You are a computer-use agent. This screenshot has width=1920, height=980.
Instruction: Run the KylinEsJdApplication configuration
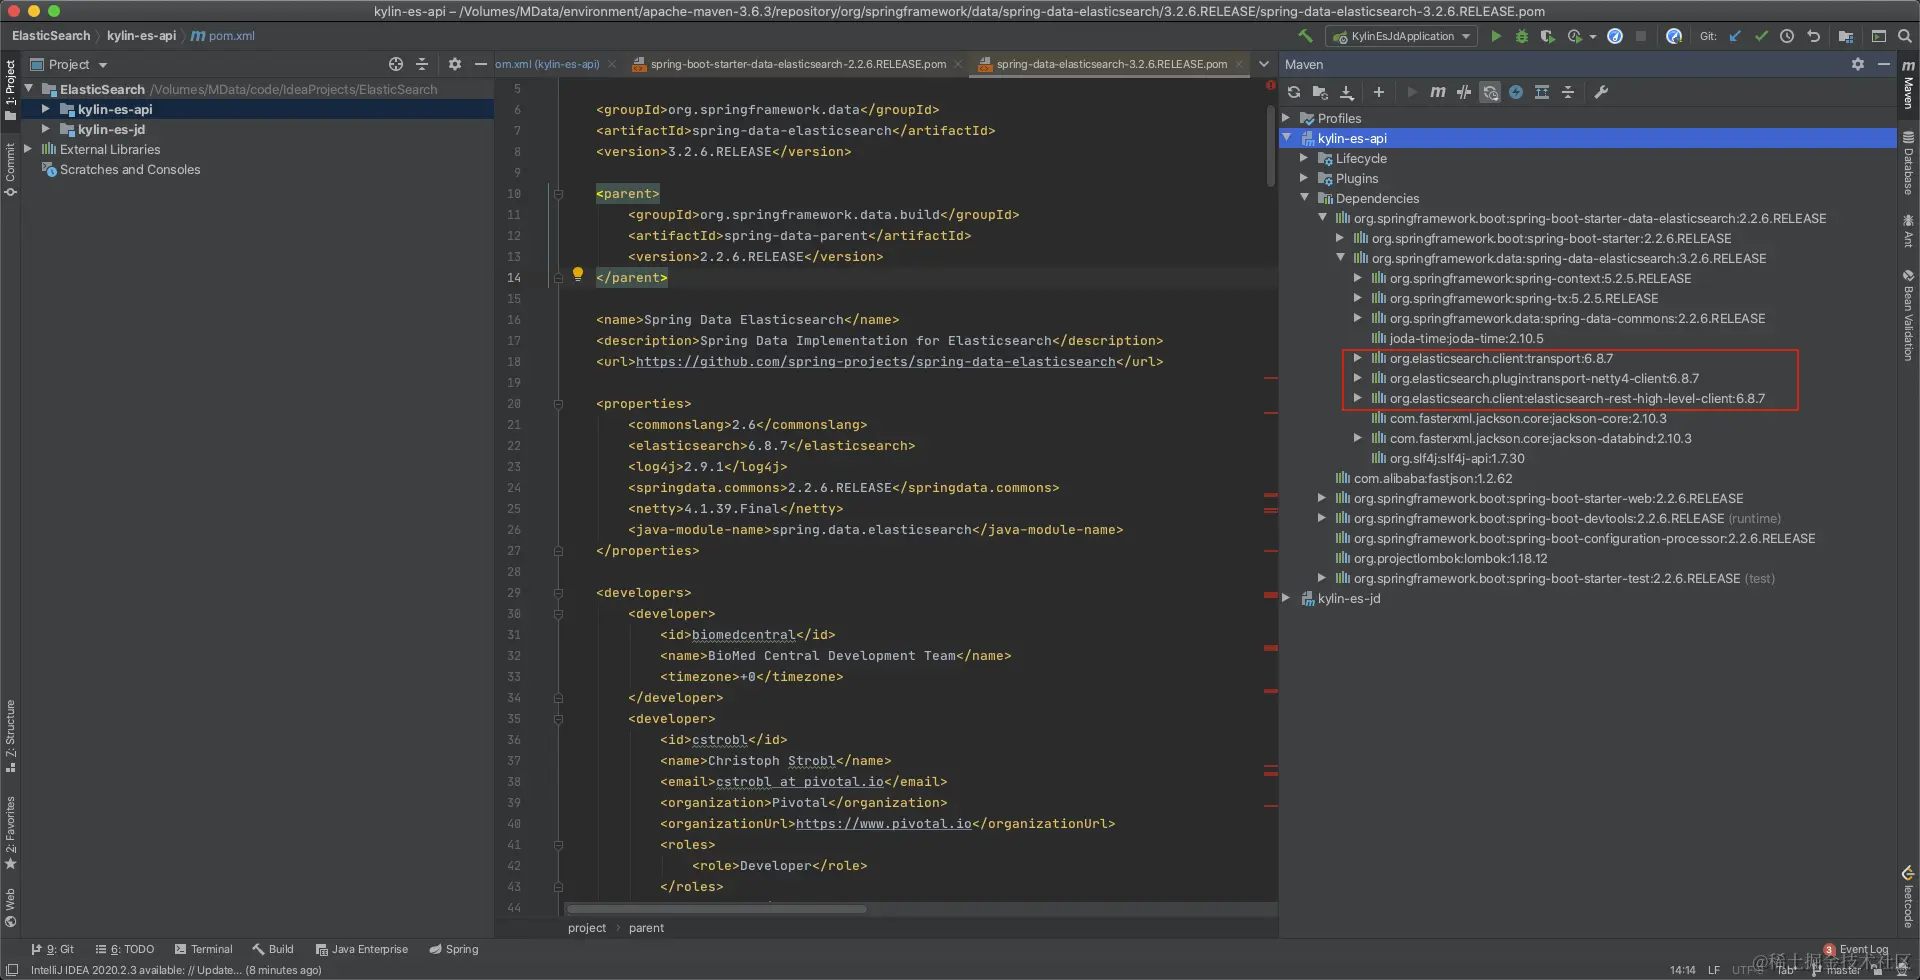click(x=1496, y=36)
